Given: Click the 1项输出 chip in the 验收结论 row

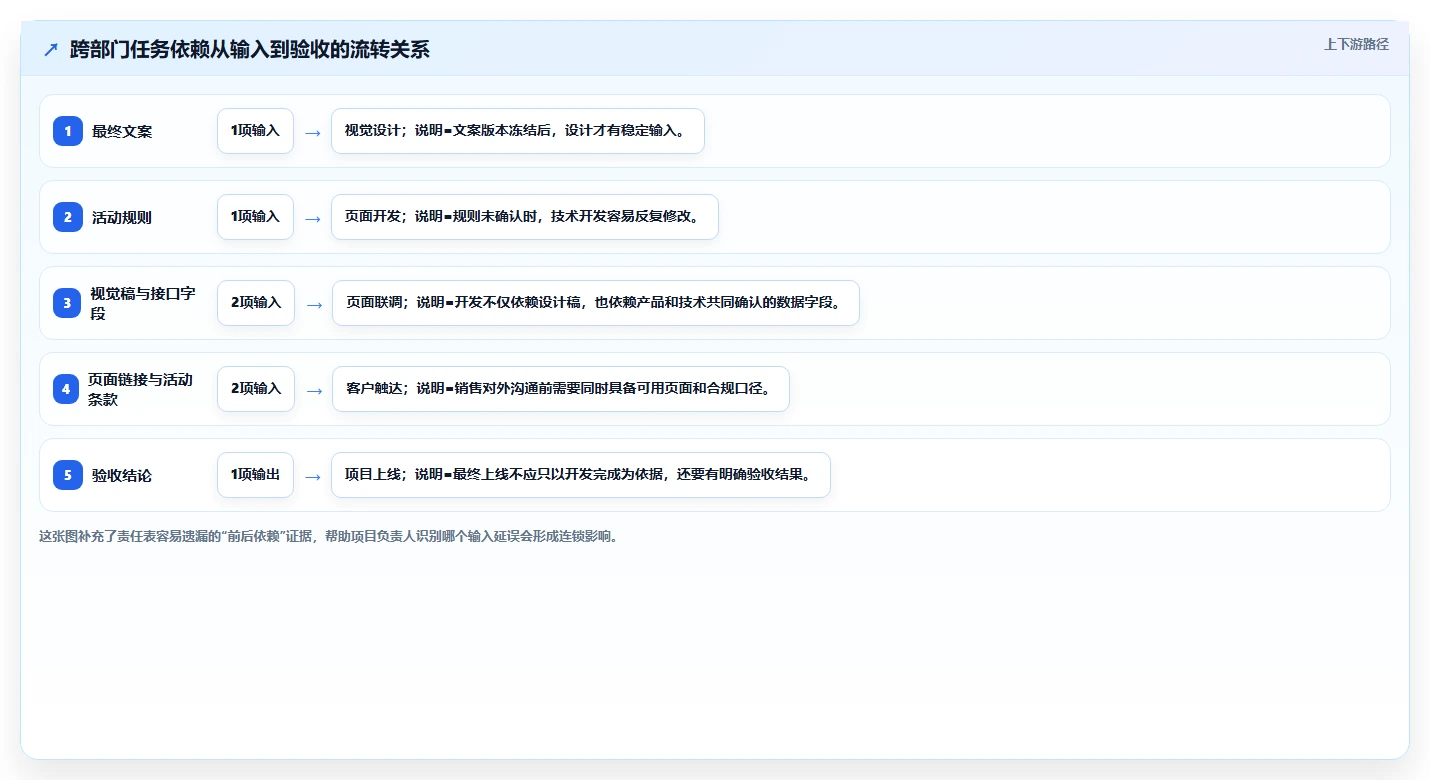Looking at the screenshot, I should pos(255,475).
